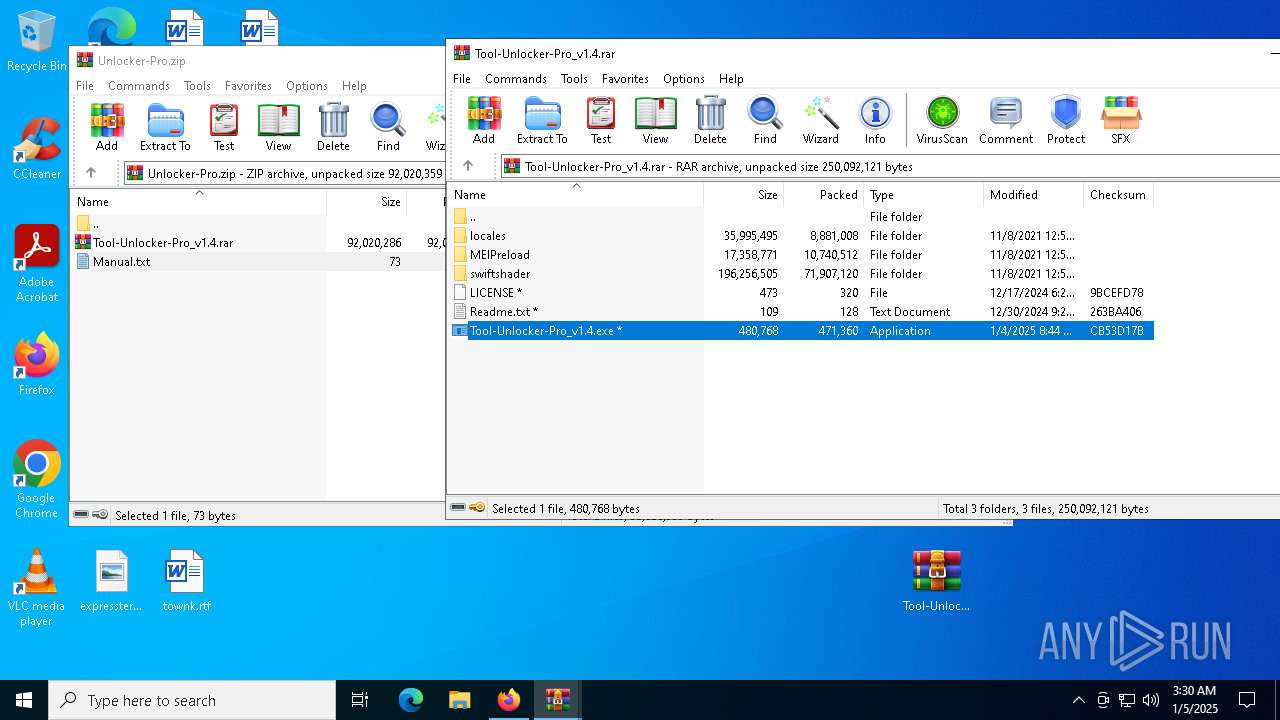Sort by Name column in RAR window
This screenshot has width=1280, height=720.
pyautogui.click(x=576, y=194)
